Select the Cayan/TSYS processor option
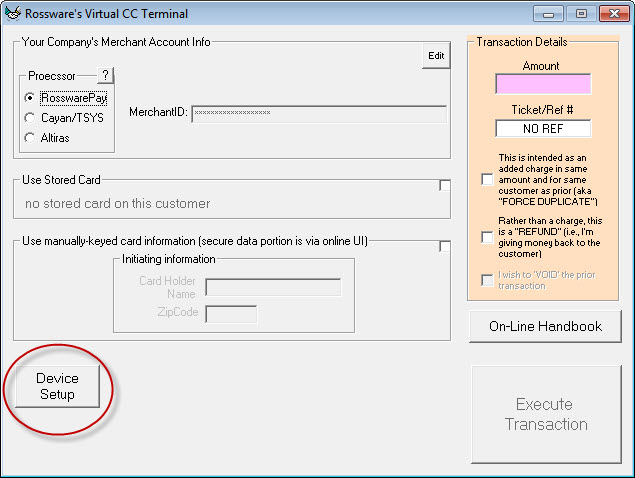Viewport: 635px width, 478px height. 30,118
